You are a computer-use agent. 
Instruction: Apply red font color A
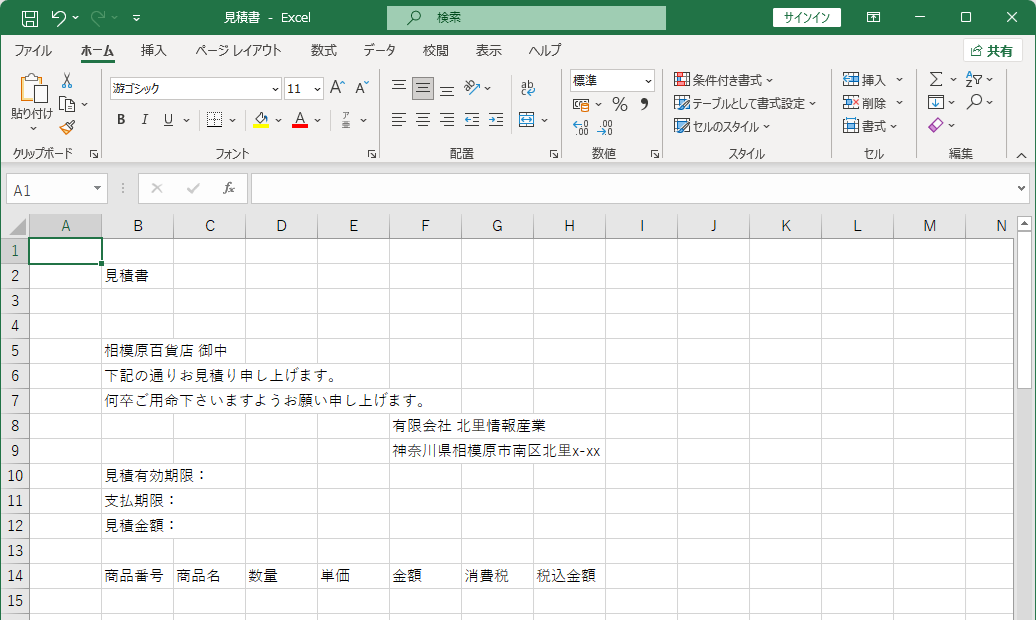point(300,120)
